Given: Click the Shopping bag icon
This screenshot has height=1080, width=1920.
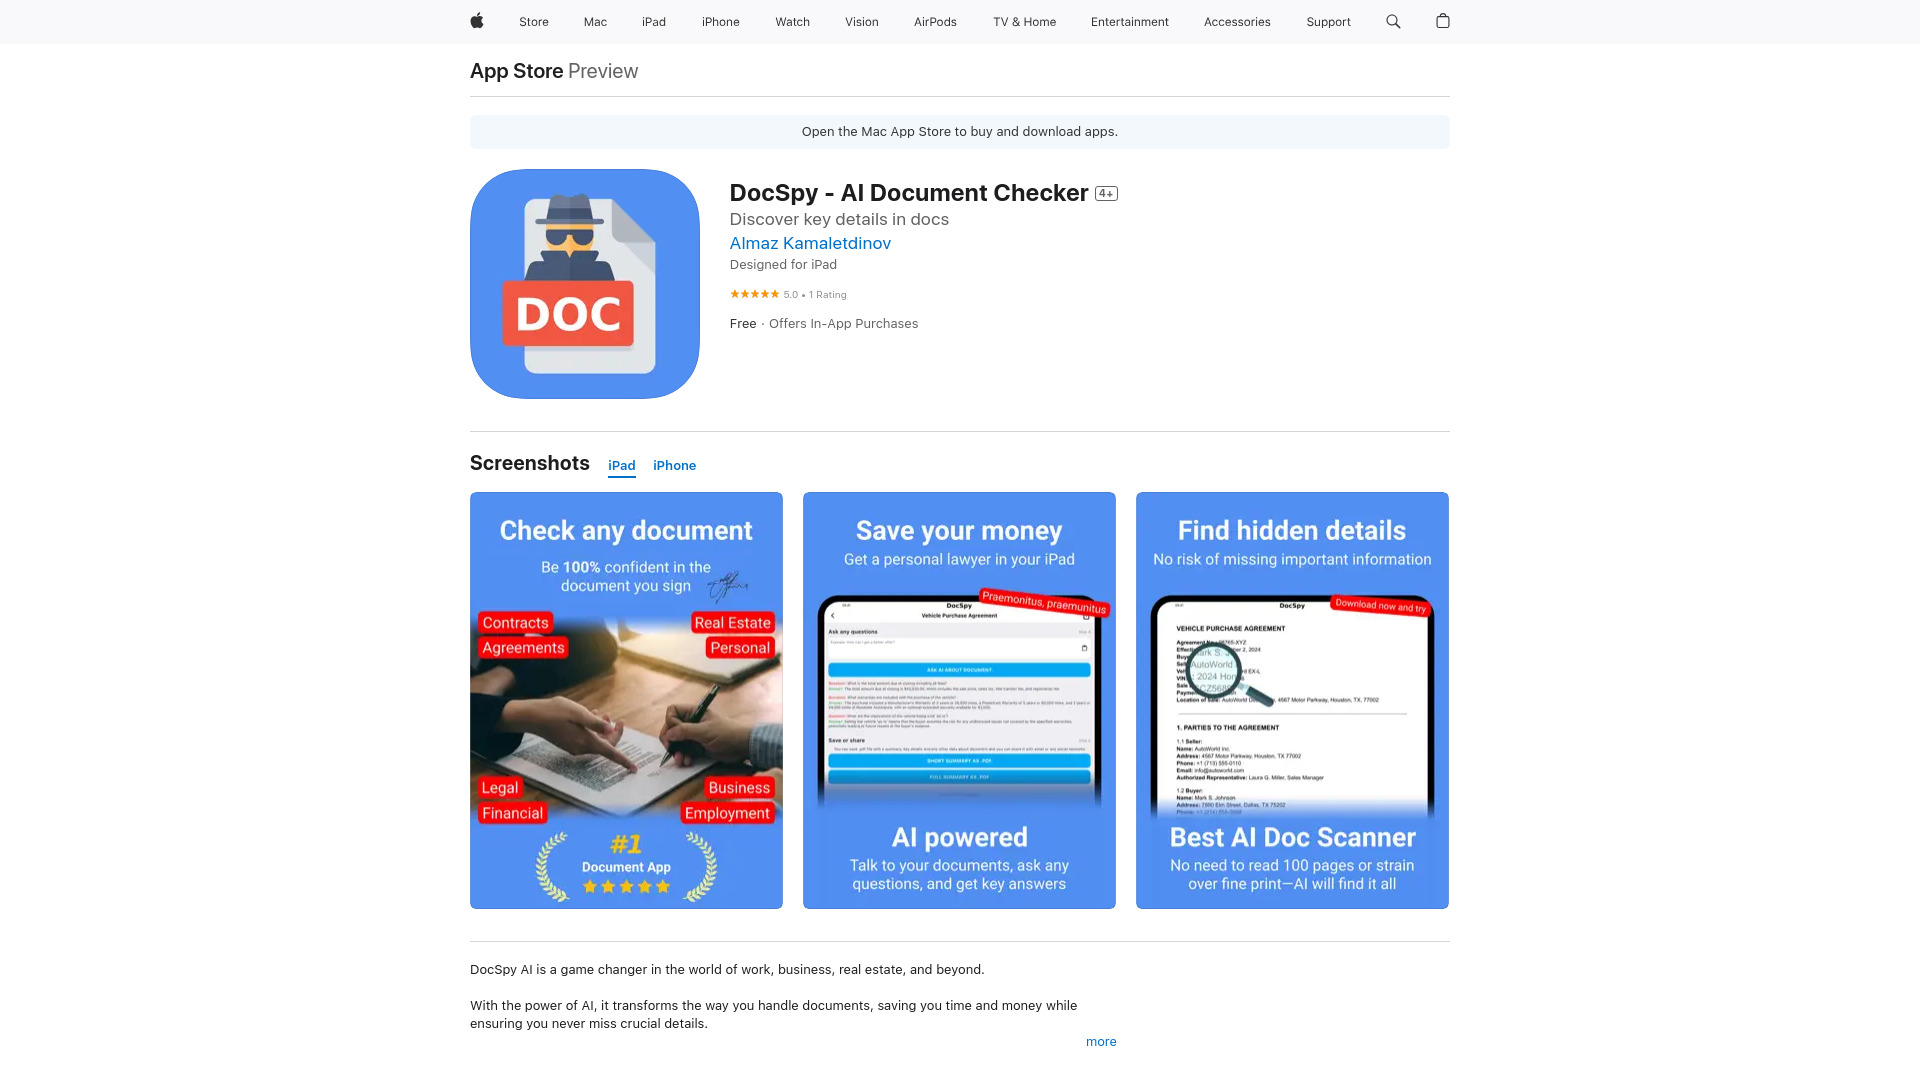Looking at the screenshot, I should click(1443, 21).
